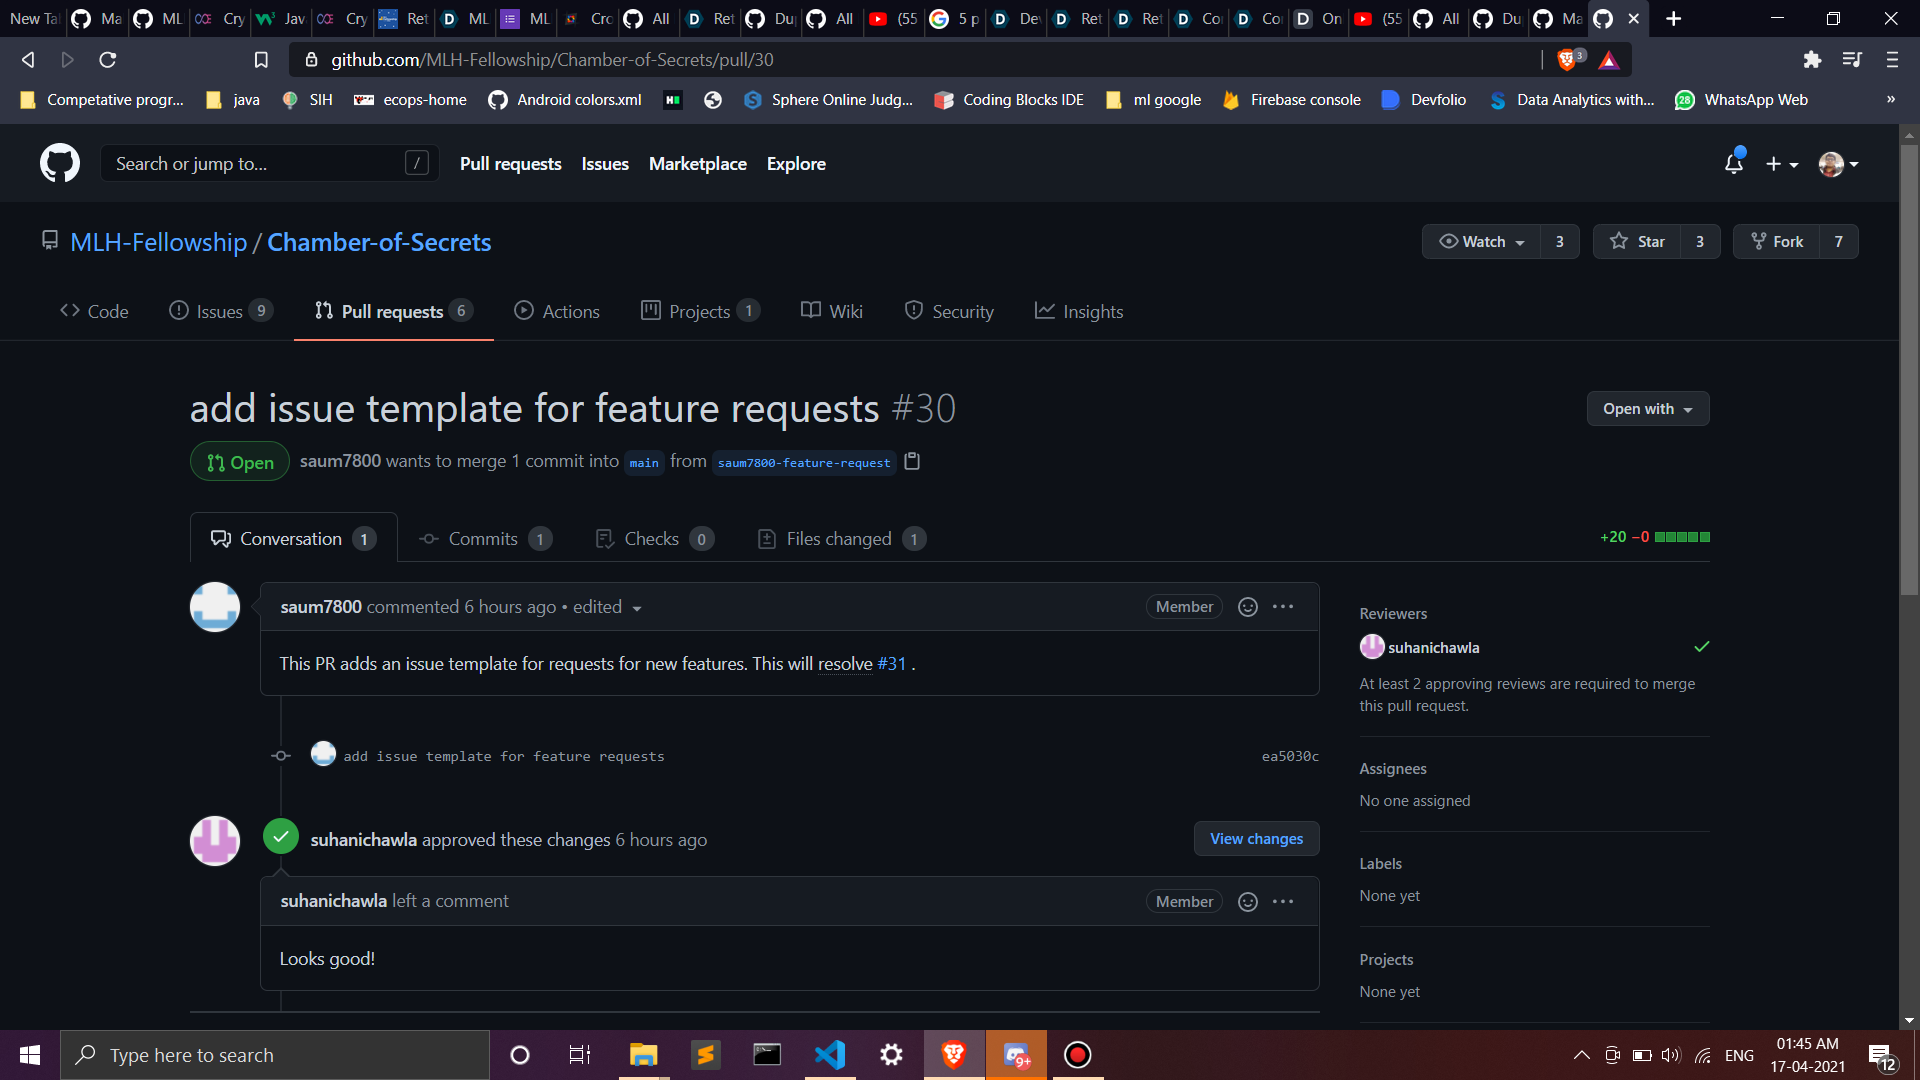
Task: Expand the Open with dropdown
Action: point(1647,409)
